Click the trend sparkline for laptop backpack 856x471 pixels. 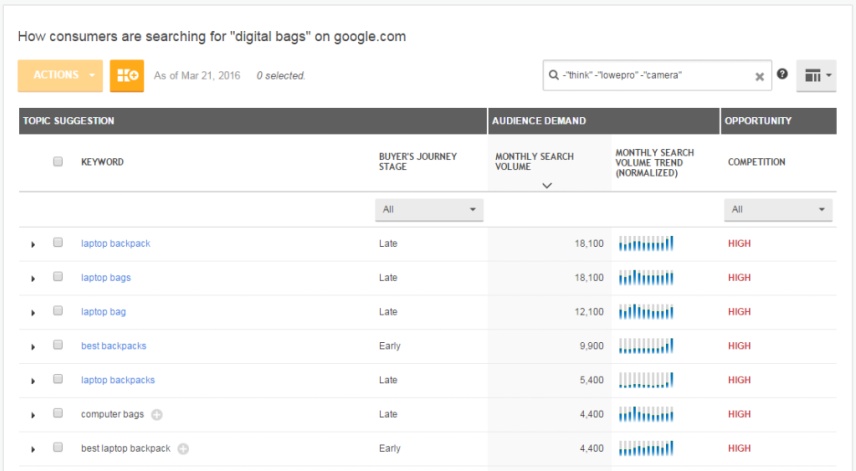[x=646, y=243]
